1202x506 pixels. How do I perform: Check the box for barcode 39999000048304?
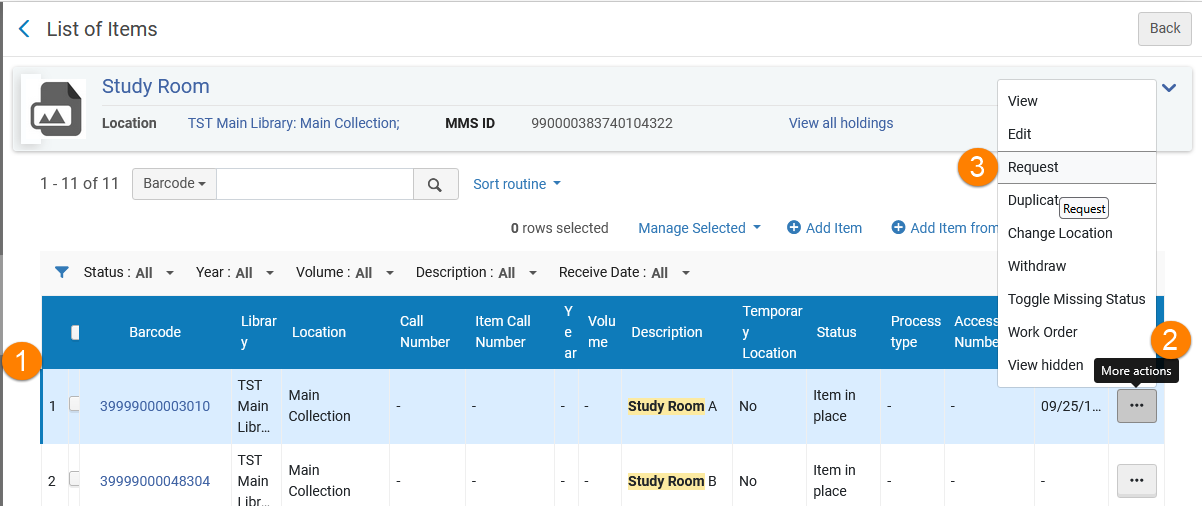(x=75, y=479)
